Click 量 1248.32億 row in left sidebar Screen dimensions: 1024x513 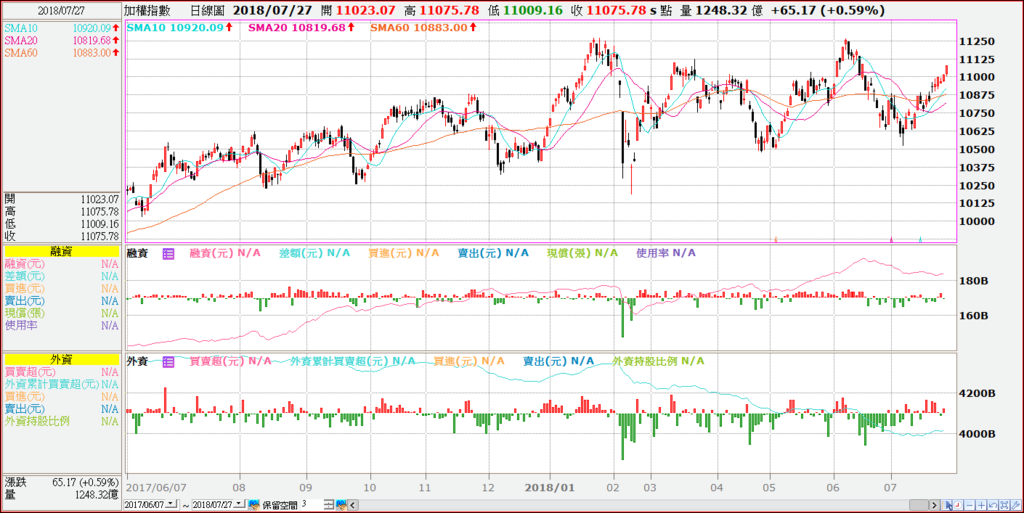(x=61, y=495)
